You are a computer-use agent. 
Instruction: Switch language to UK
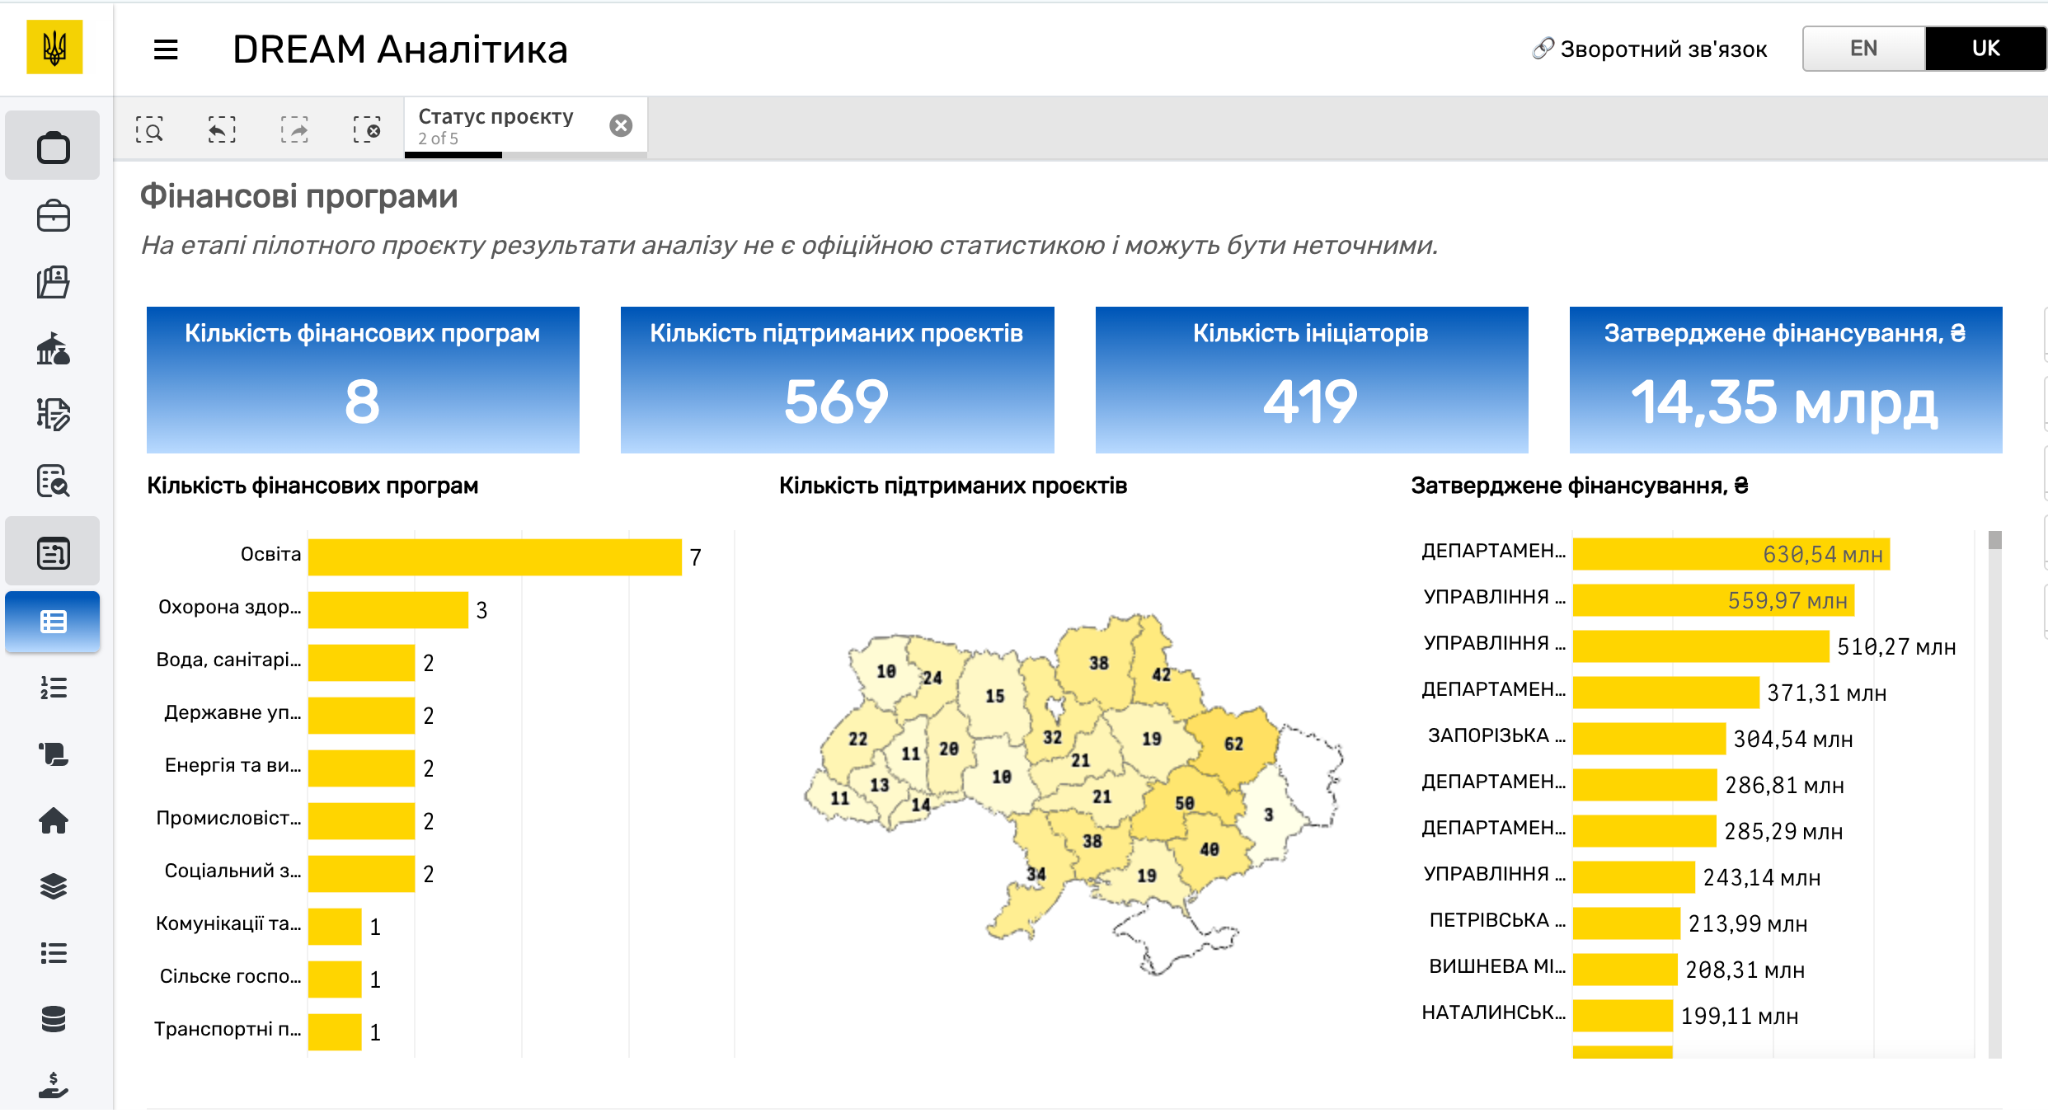1985,48
